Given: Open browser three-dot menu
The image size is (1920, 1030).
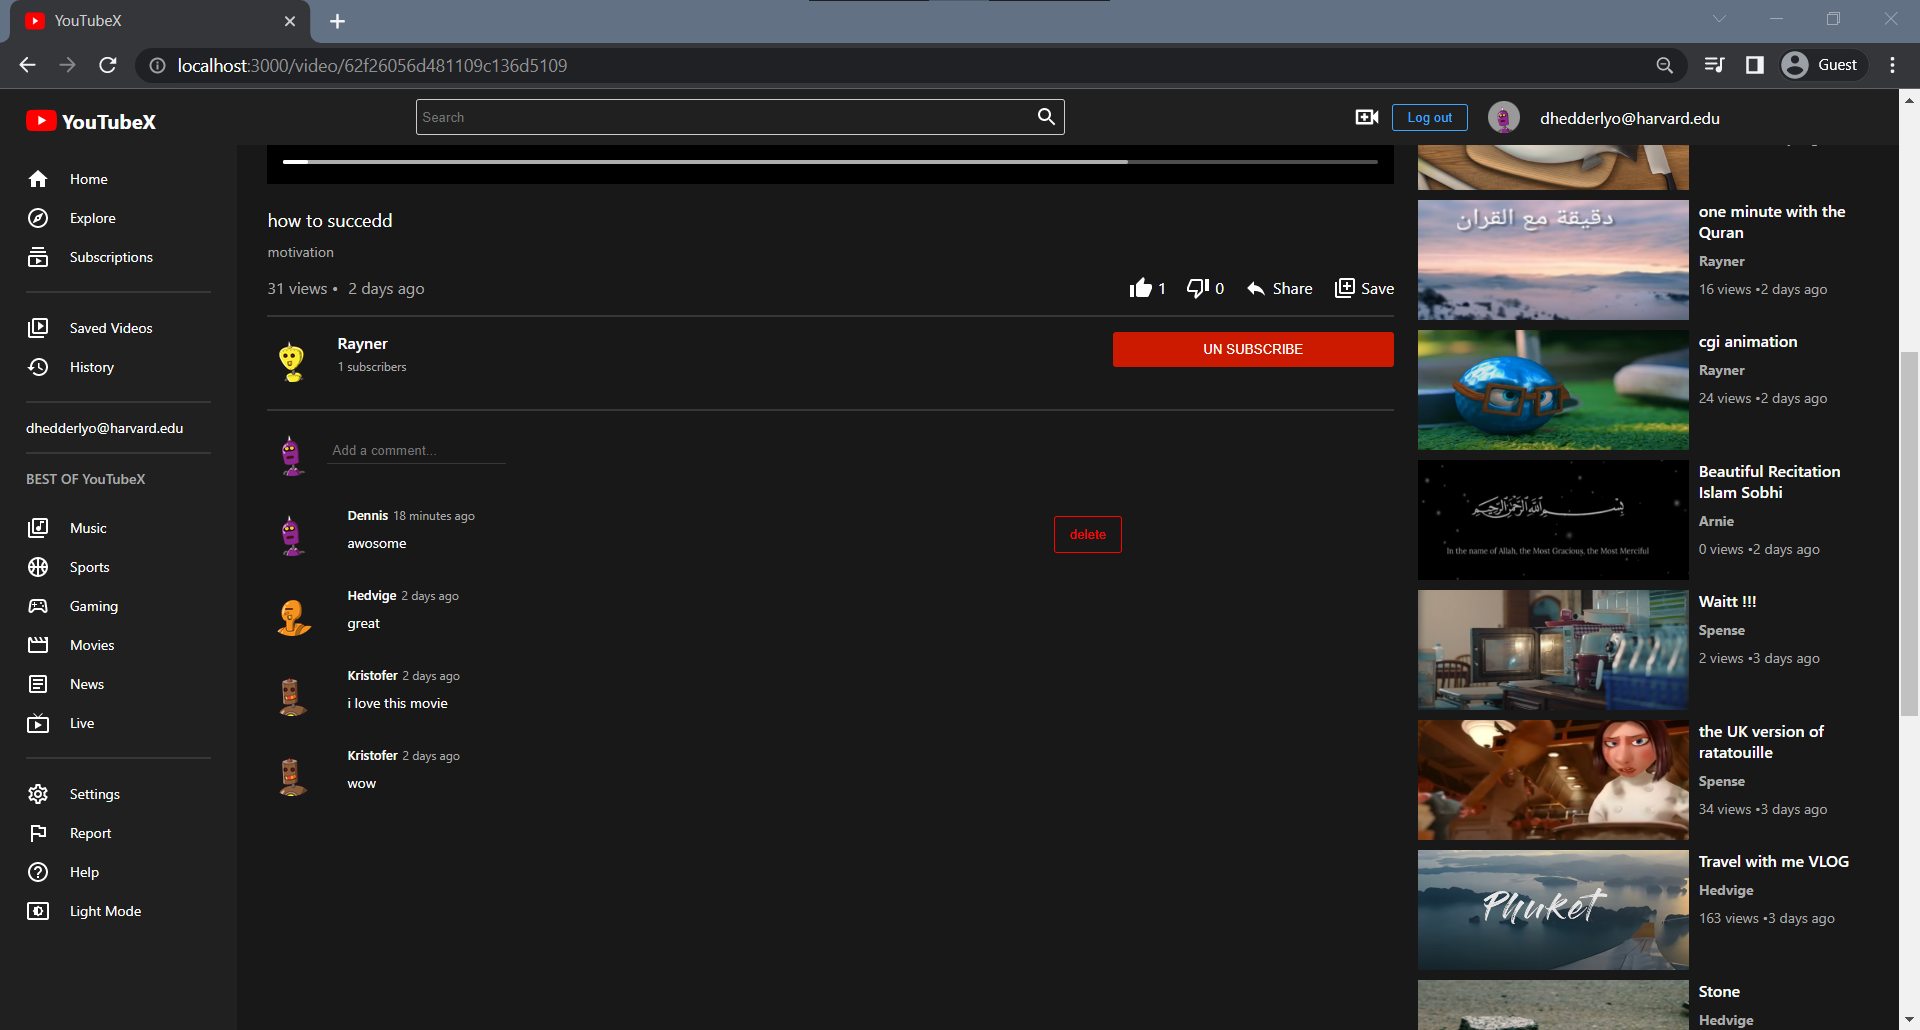Looking at the screenshot, I should [1892, 65].
